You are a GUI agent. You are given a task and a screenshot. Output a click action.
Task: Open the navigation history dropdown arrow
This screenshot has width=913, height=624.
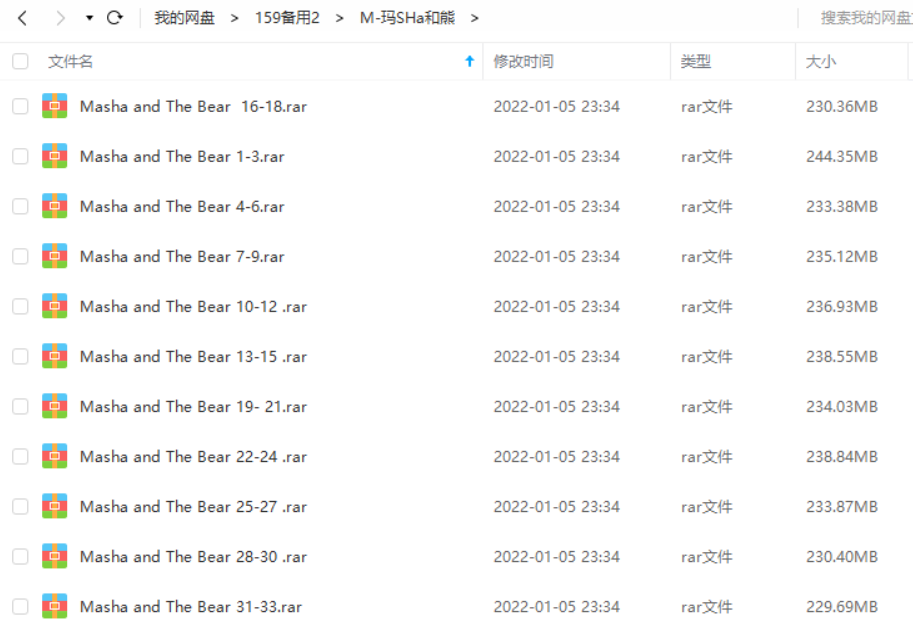[x=89, y=18]
